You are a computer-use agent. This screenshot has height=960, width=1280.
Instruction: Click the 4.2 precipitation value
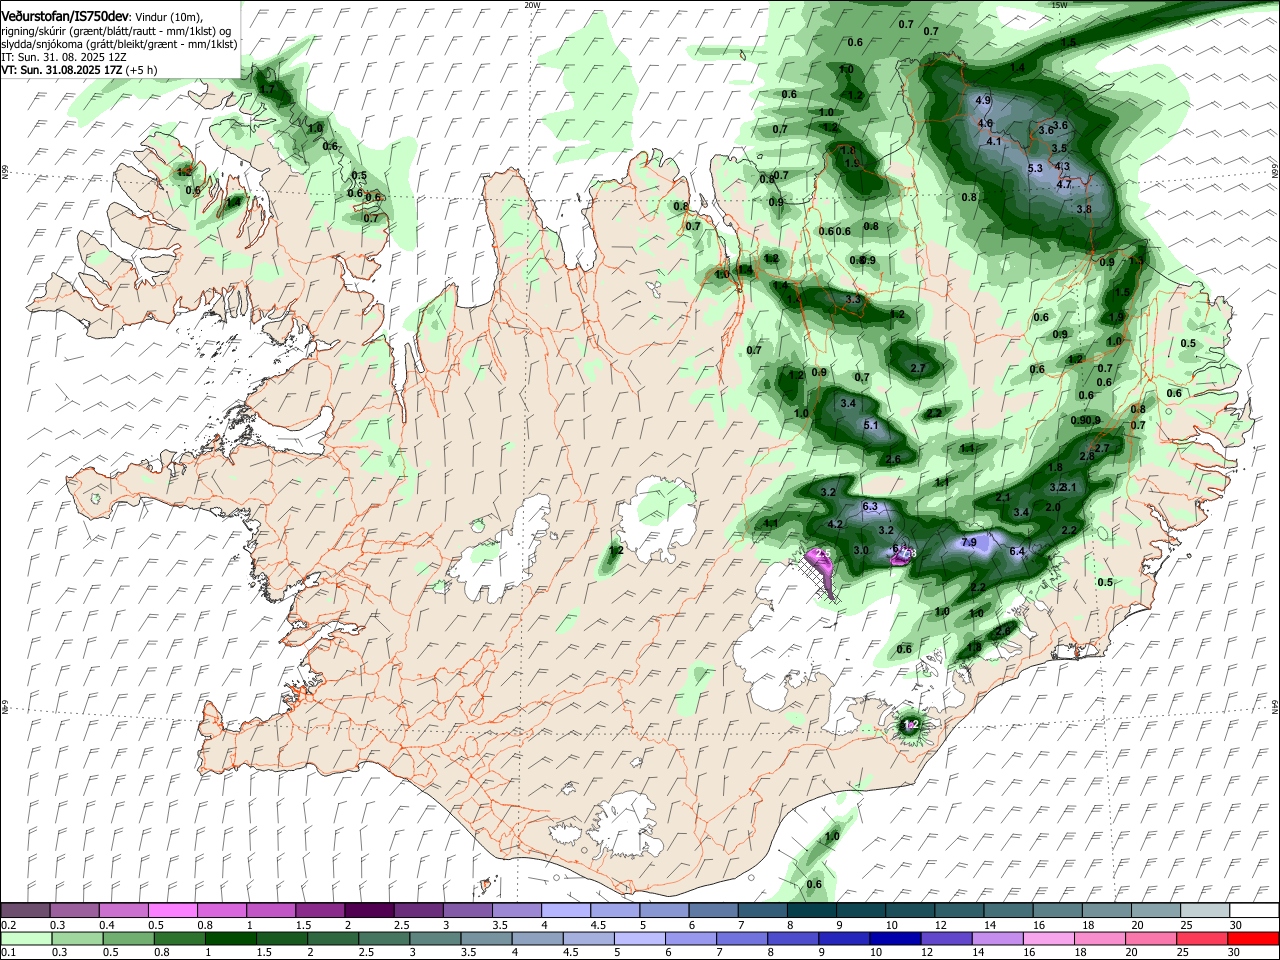[837, 525]
